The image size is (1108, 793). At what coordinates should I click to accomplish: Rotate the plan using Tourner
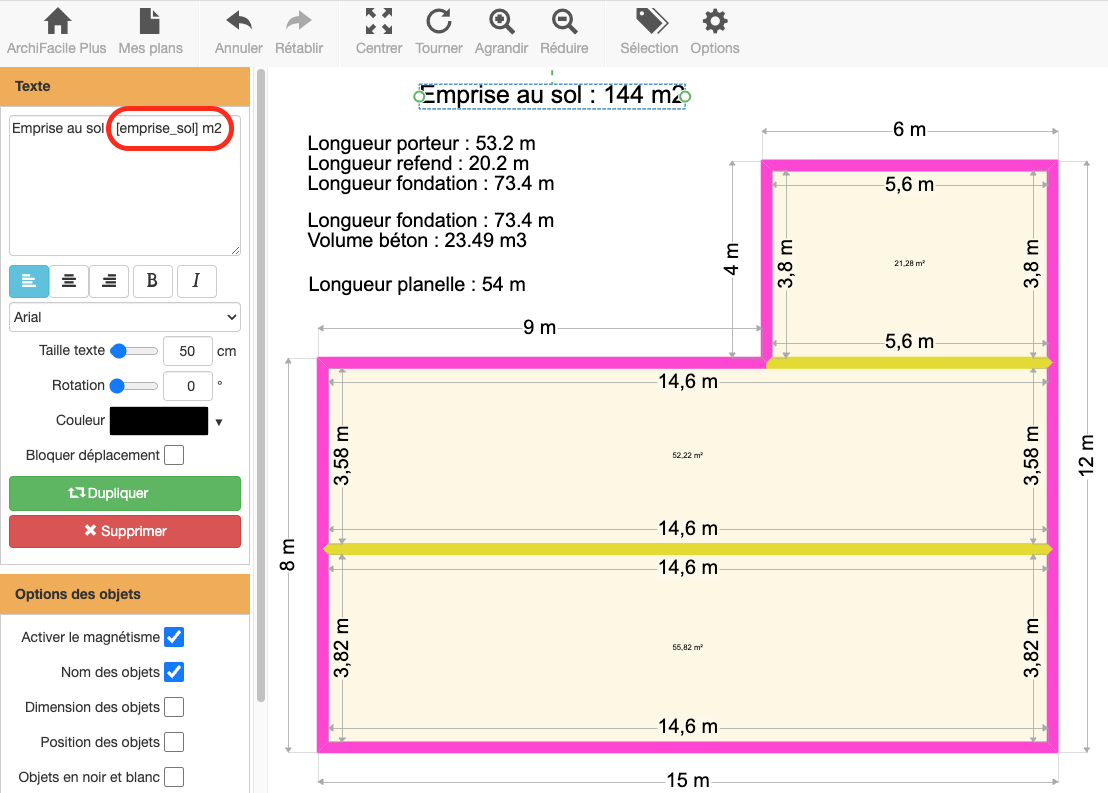[439, 31]
